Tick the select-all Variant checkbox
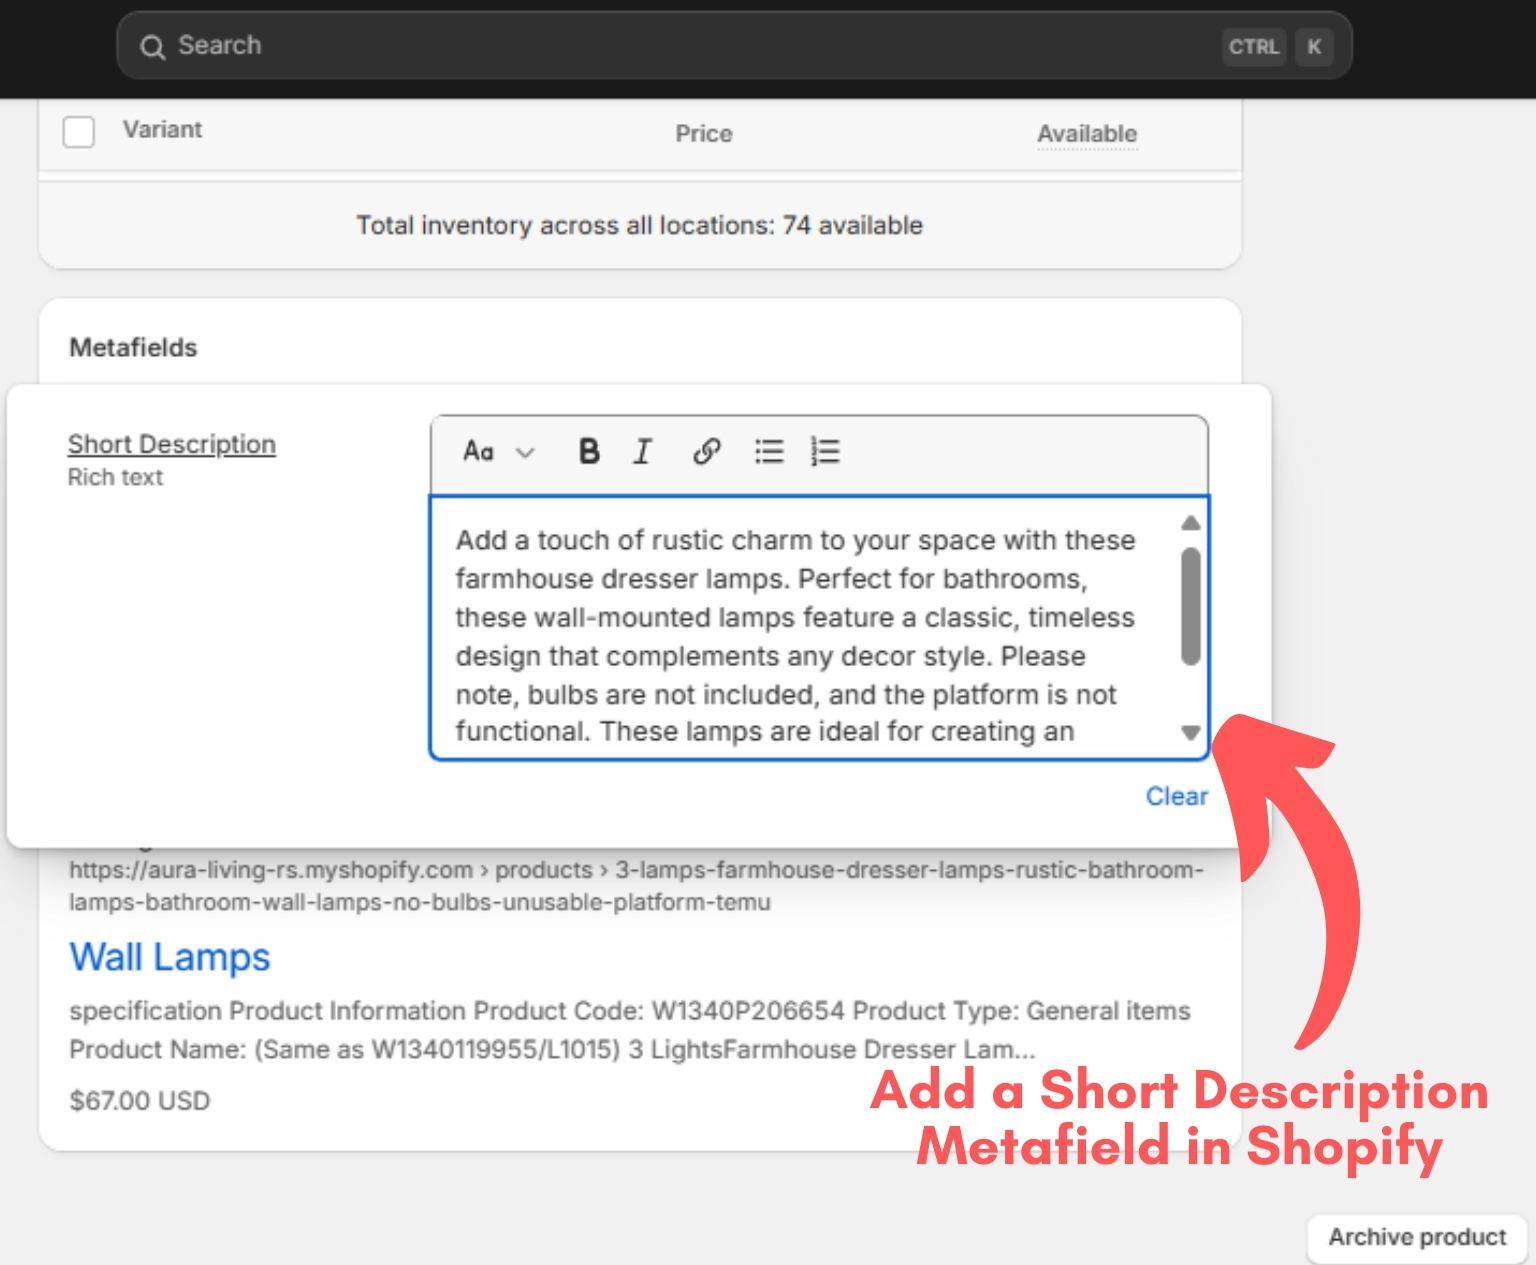This screenshot has width=1536, height=1265. click(x=79, y=131)
